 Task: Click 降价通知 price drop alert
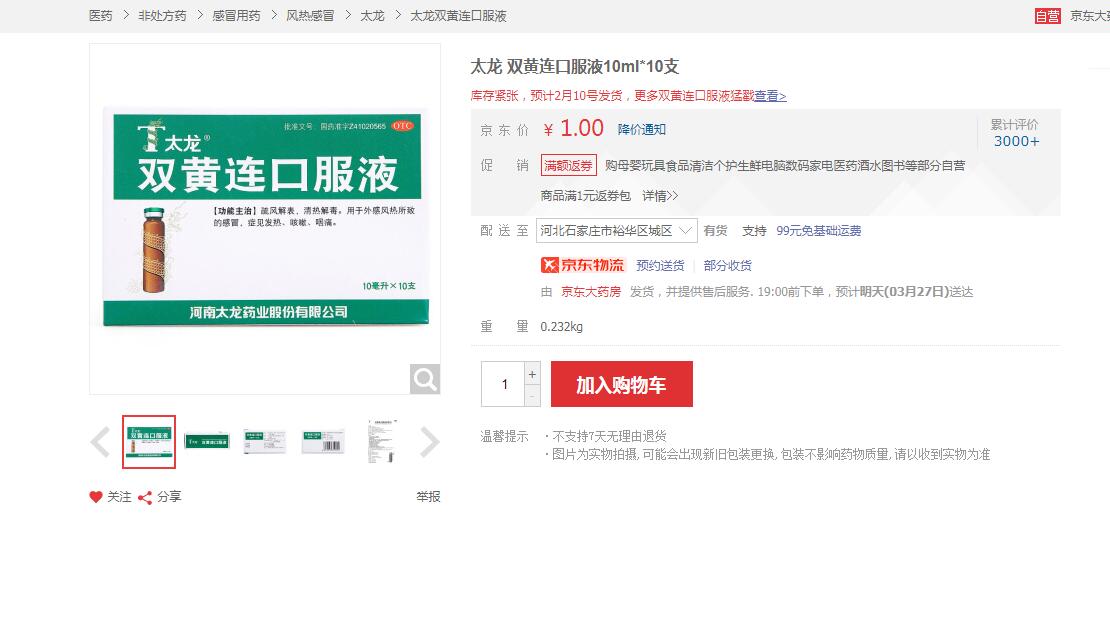click(642, 130)
